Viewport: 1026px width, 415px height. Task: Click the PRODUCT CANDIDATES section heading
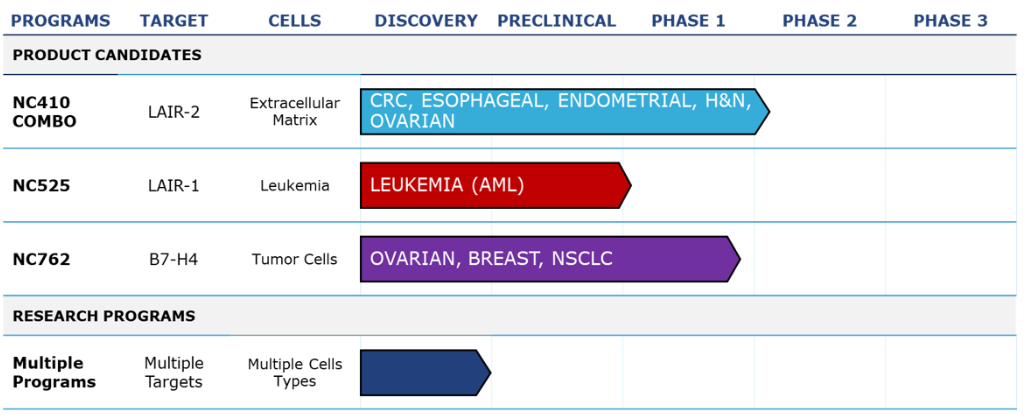tap(107, 55)
